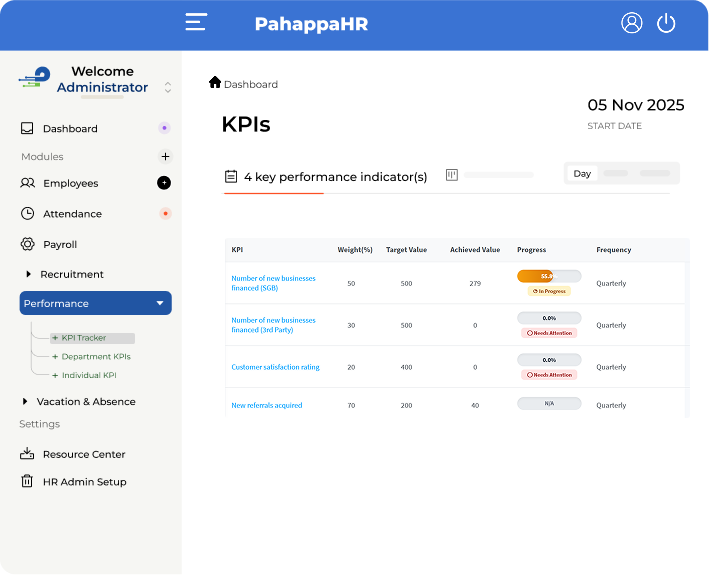Click the hamburger menu icon in header
The width and height of the screenshot is (710, 575).
coord(196,23)
